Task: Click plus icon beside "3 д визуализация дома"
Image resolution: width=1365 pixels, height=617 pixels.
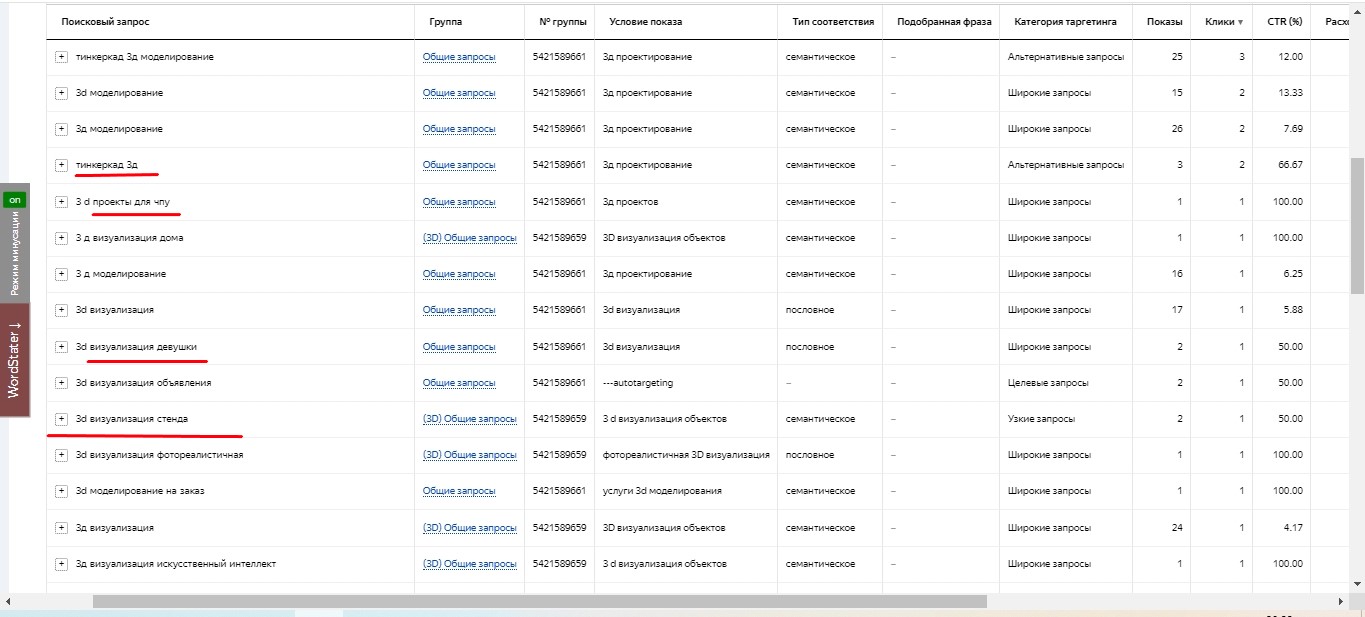Action: (61, 238)
